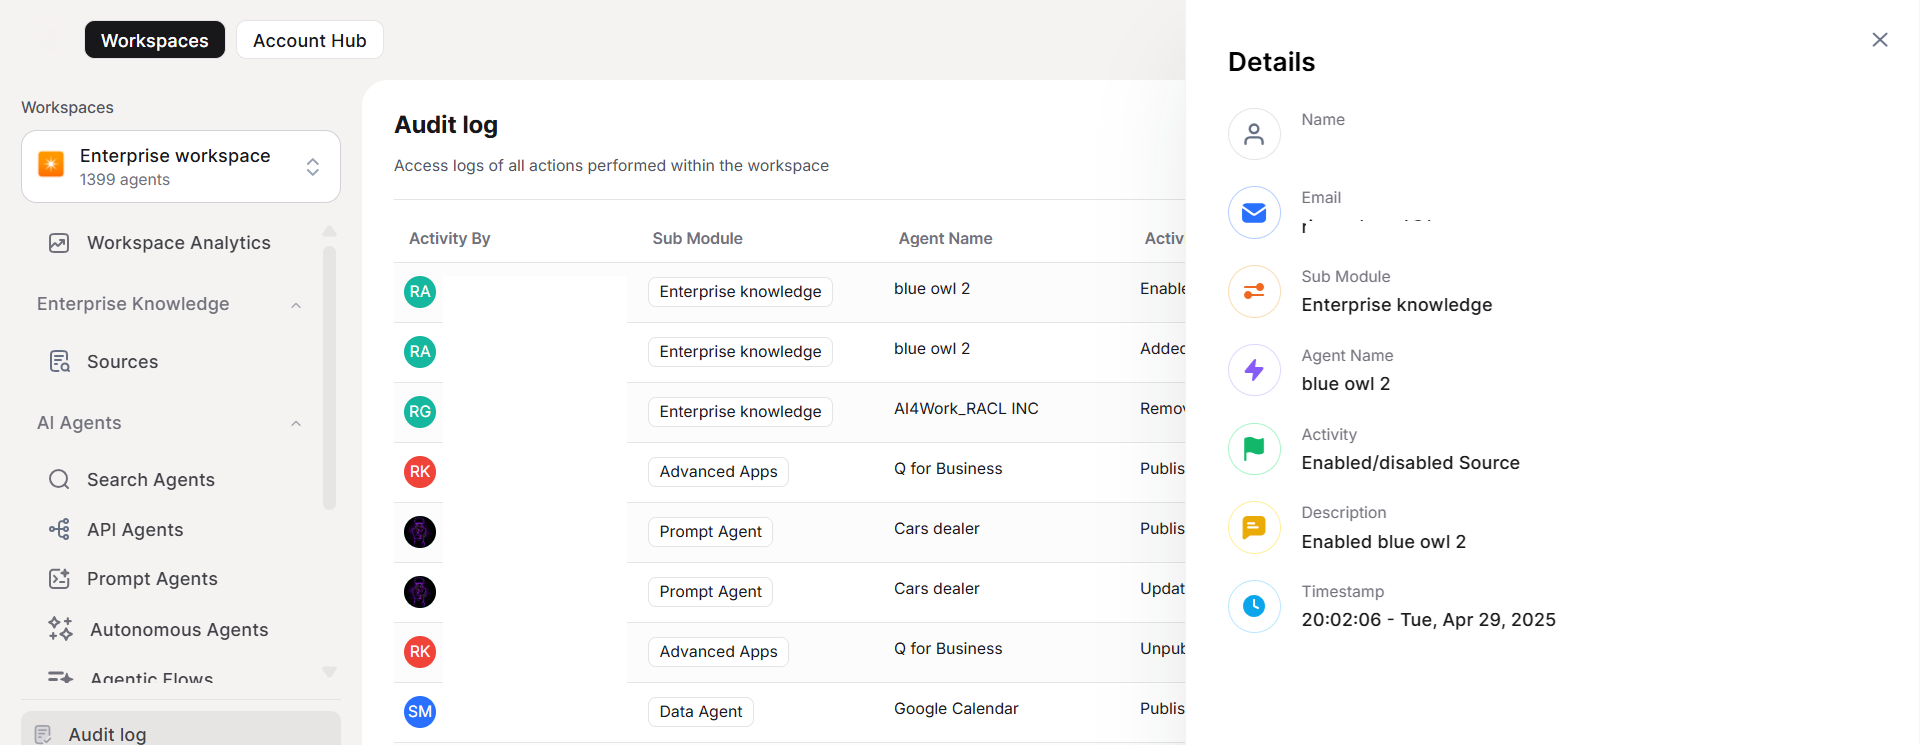Click the RA avatar in the first log row

point(420,292)
